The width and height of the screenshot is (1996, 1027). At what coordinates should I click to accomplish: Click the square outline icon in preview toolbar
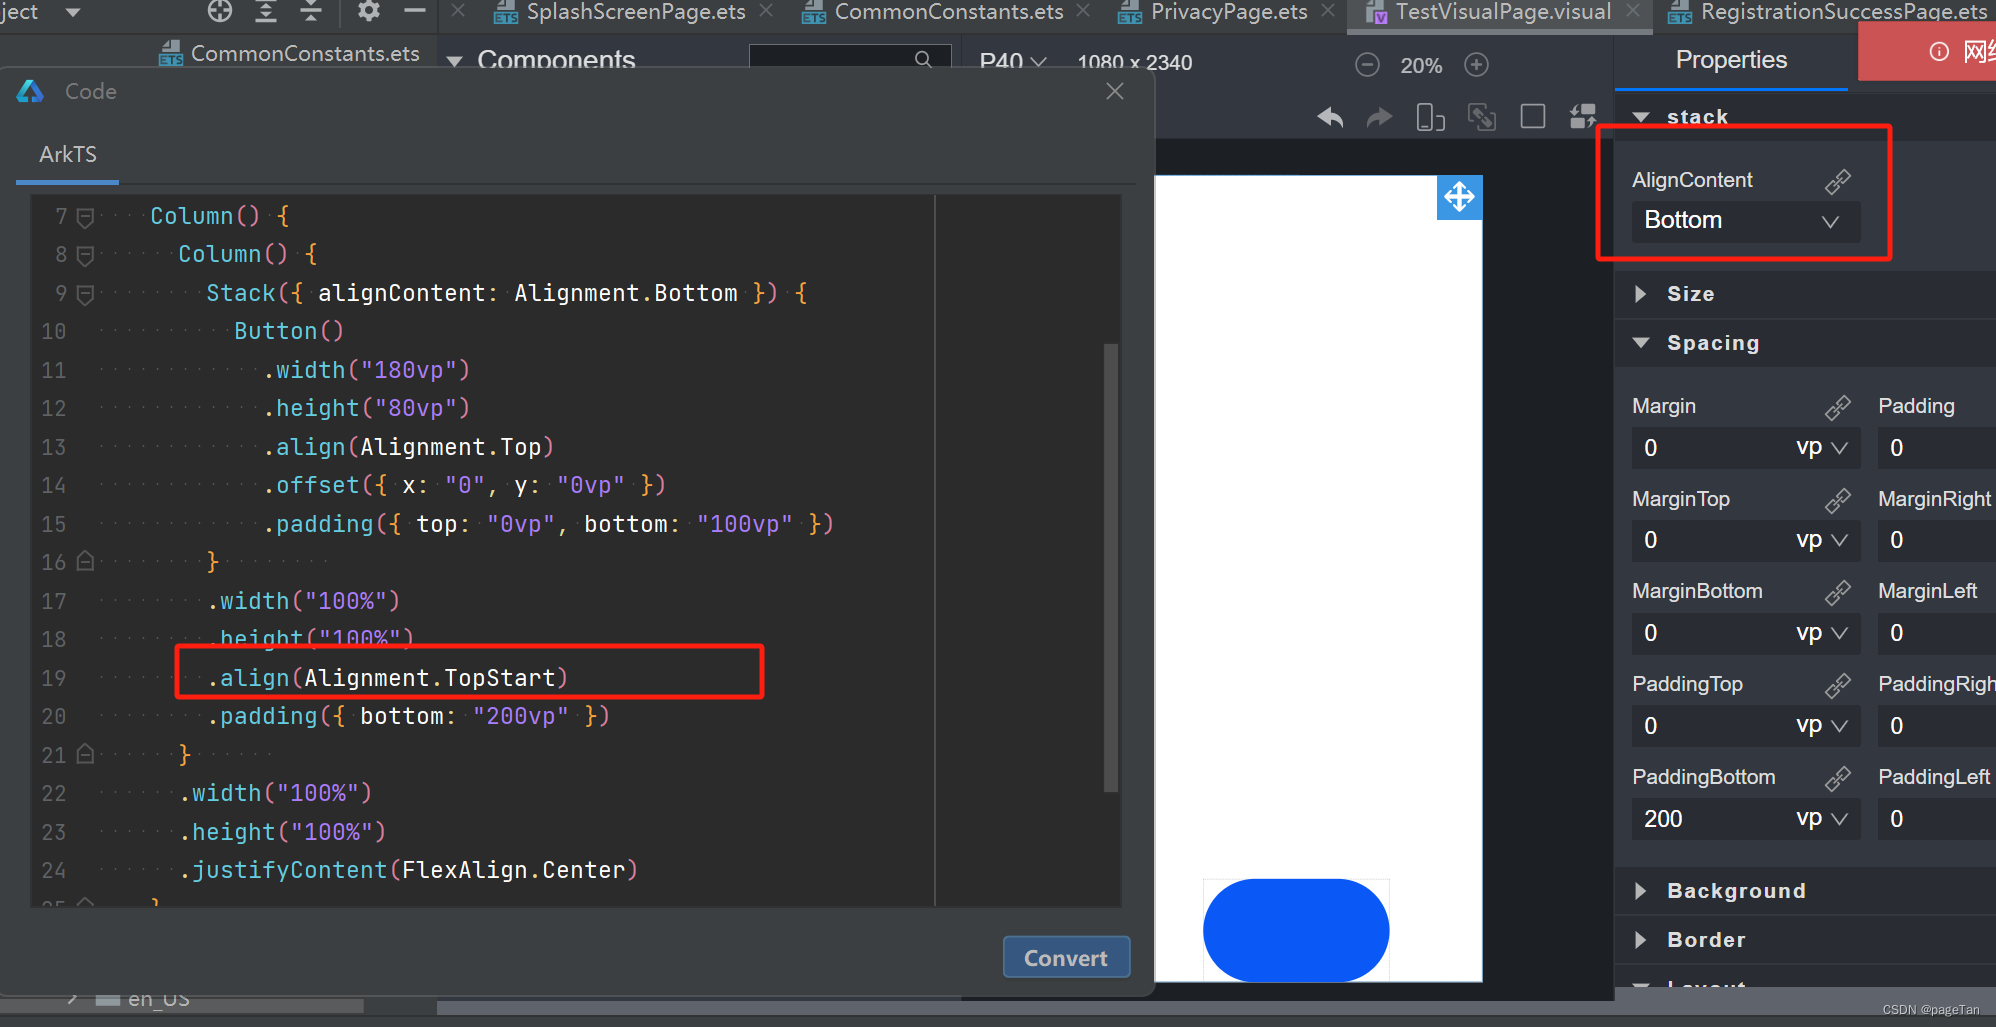click(x=1532, y=117)
